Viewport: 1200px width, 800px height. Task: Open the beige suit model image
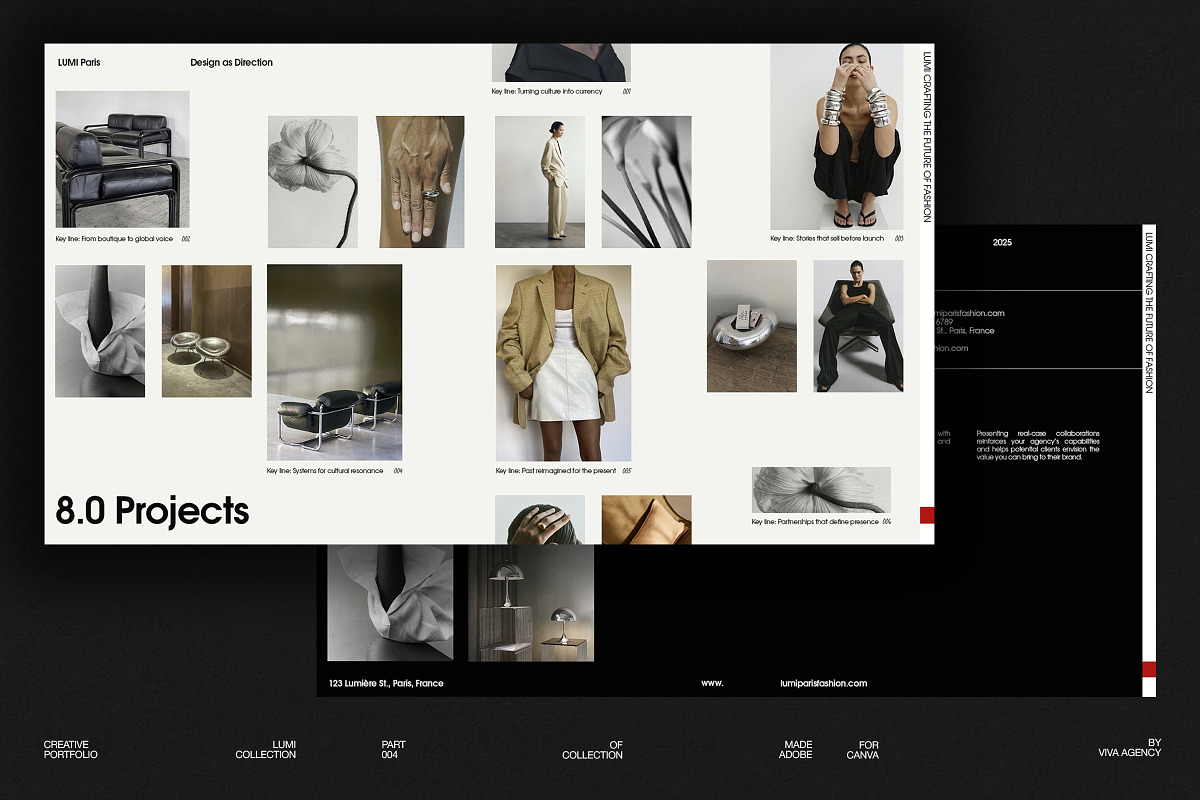click(539, 180)
